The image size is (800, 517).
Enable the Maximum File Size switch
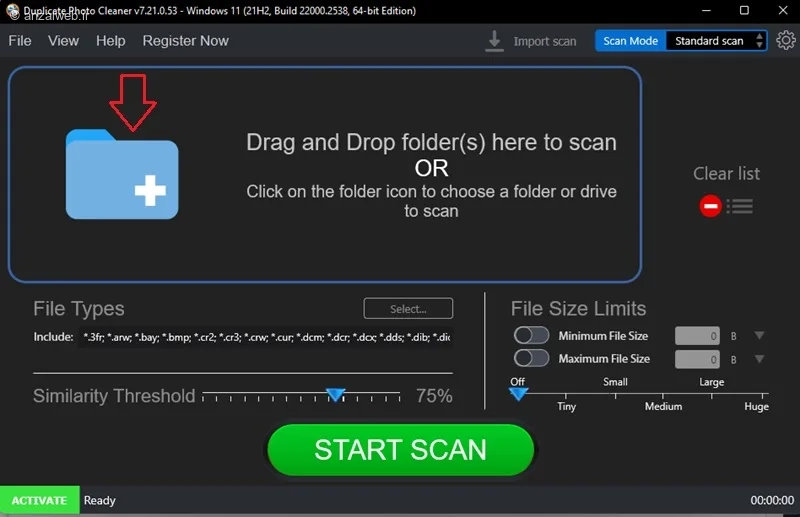[x=531, y=358]
